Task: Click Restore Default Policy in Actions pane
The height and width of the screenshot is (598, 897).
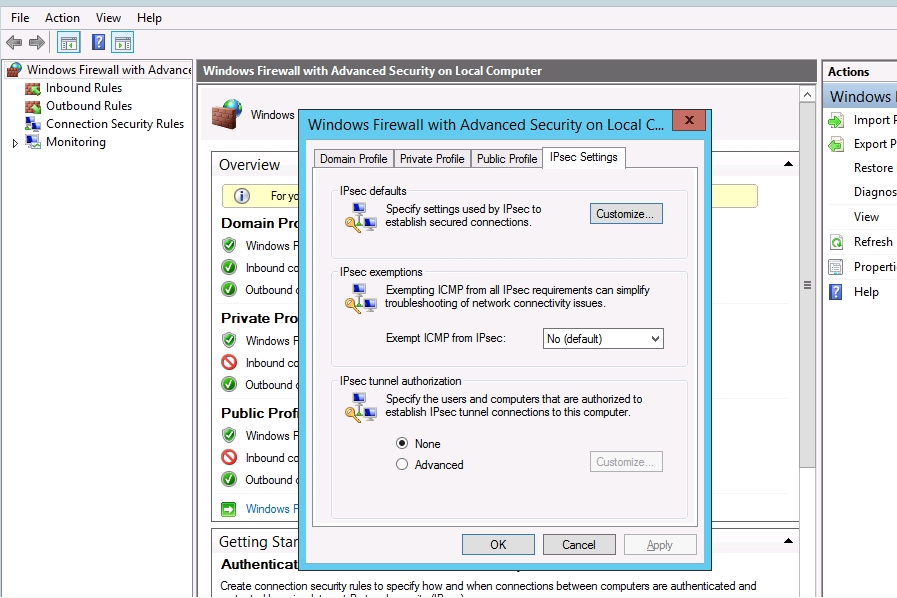Action: click(x=875, y=168)
